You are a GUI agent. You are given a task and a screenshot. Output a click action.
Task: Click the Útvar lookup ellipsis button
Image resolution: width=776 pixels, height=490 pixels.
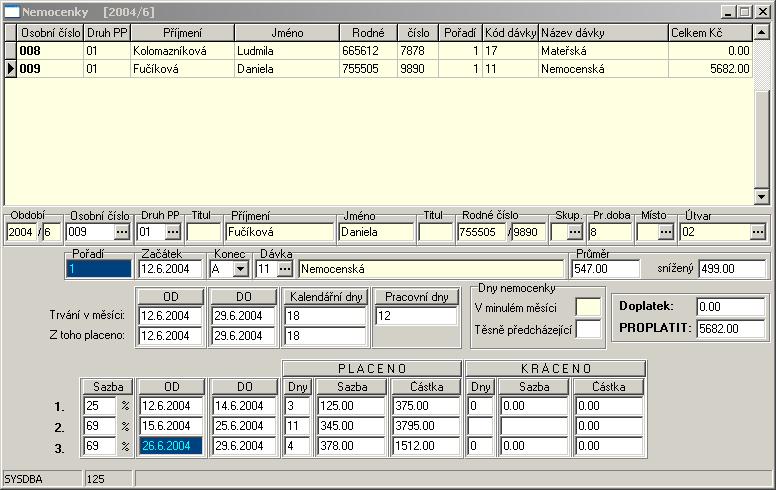(x=757, y=232)
